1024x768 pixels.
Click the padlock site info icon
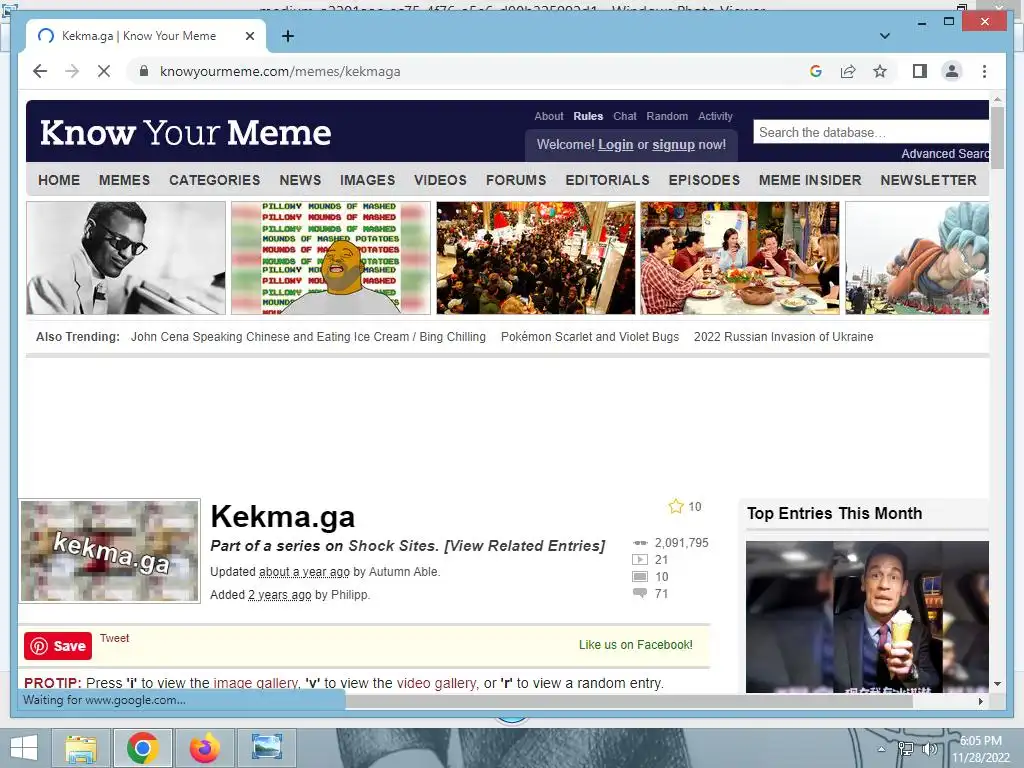tap(144, 71)
